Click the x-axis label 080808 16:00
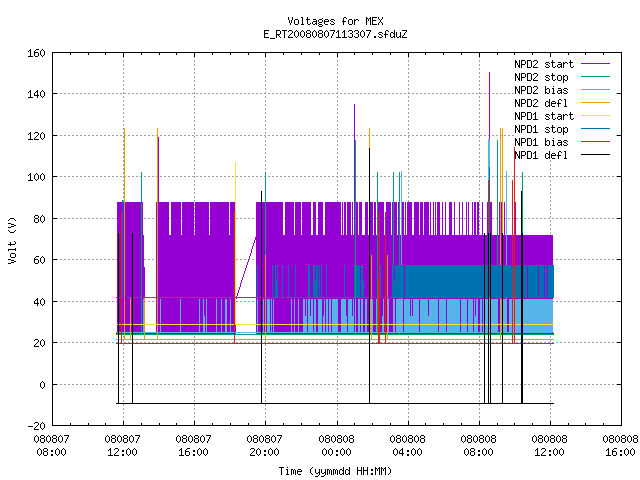The image size is (640, 480). [620, 446]
